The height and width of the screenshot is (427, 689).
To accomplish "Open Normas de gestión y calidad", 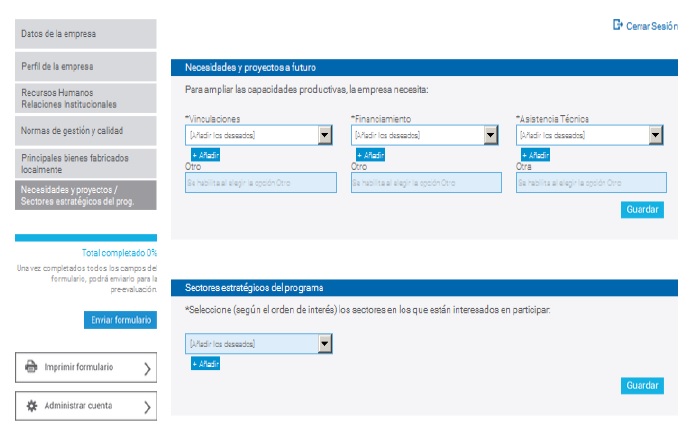I will pyautogui.click(x=86, y=130).
